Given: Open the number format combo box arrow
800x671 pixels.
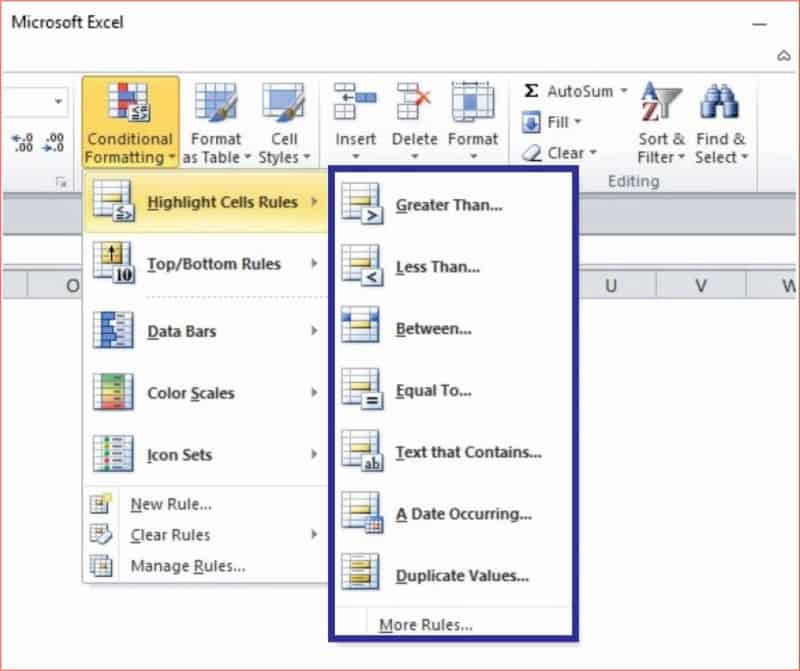Looking at the screenshot, I should point(59,101).
